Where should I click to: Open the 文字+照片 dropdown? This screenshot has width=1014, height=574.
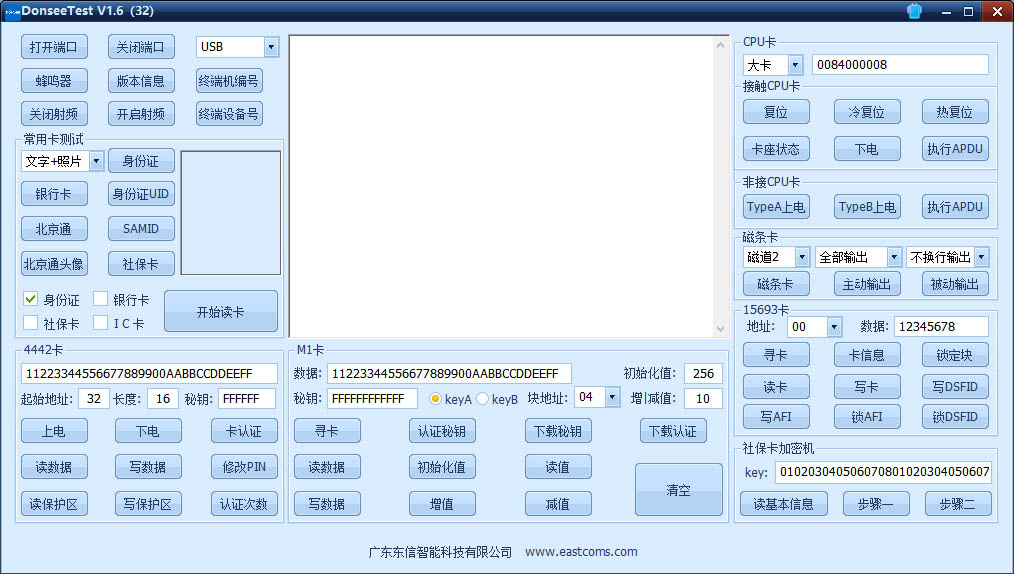click(x=96, y=161)
